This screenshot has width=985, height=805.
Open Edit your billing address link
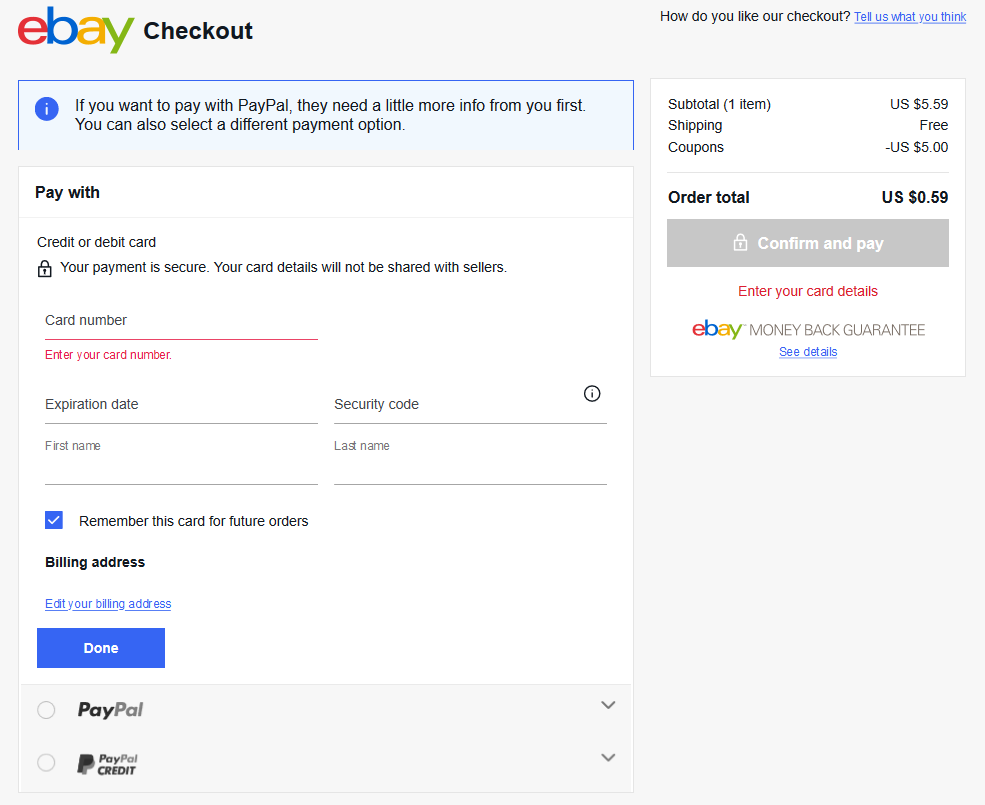pyautogui.click(x=108, y=604)
